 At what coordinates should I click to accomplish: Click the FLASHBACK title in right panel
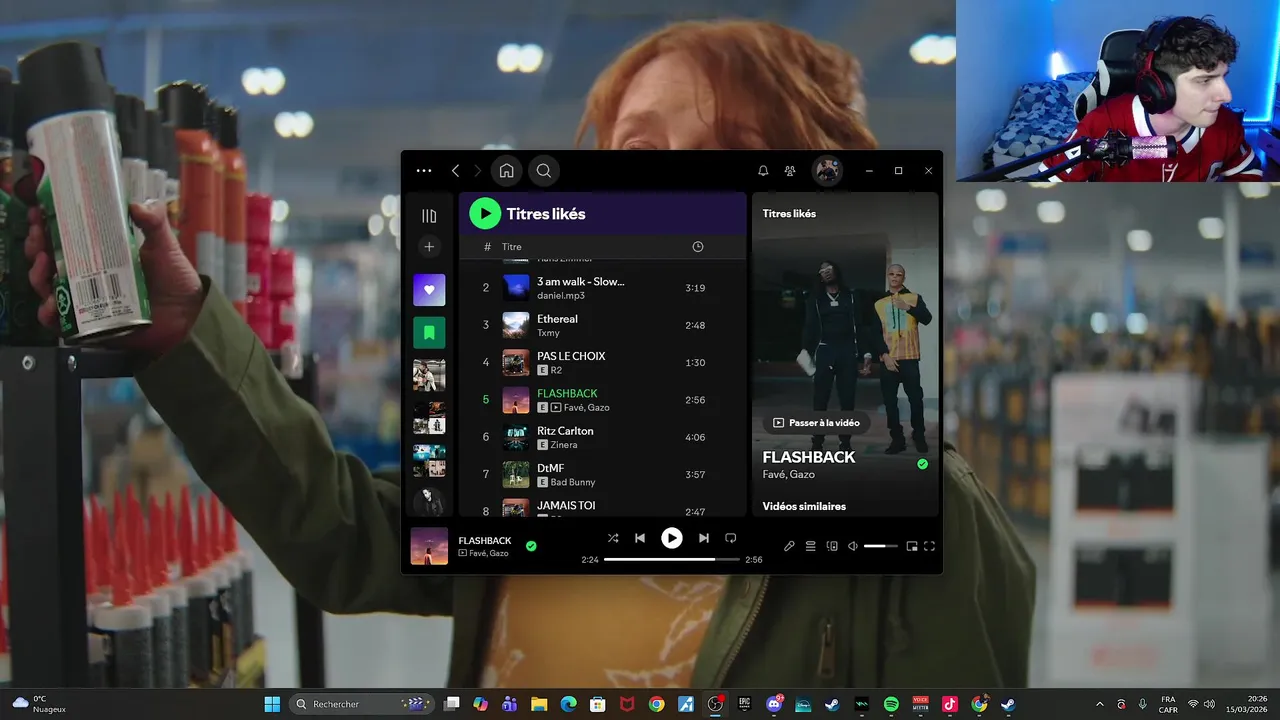[809, 457]
